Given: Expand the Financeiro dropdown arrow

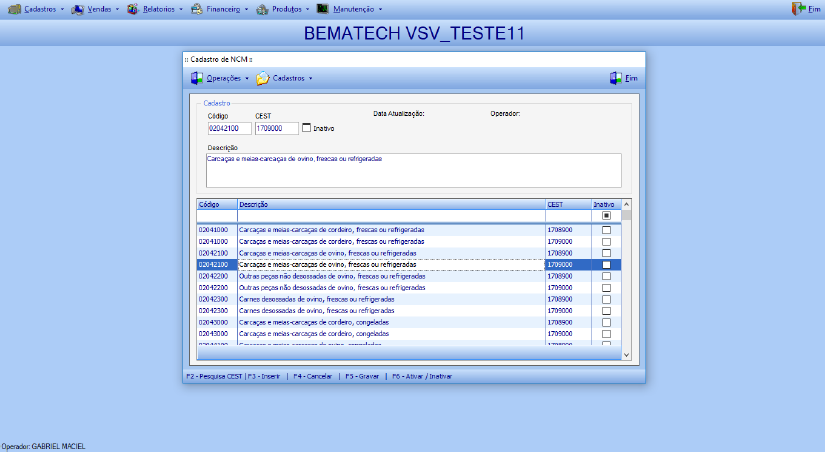Looking at the screenshot, I should point(246,9).
